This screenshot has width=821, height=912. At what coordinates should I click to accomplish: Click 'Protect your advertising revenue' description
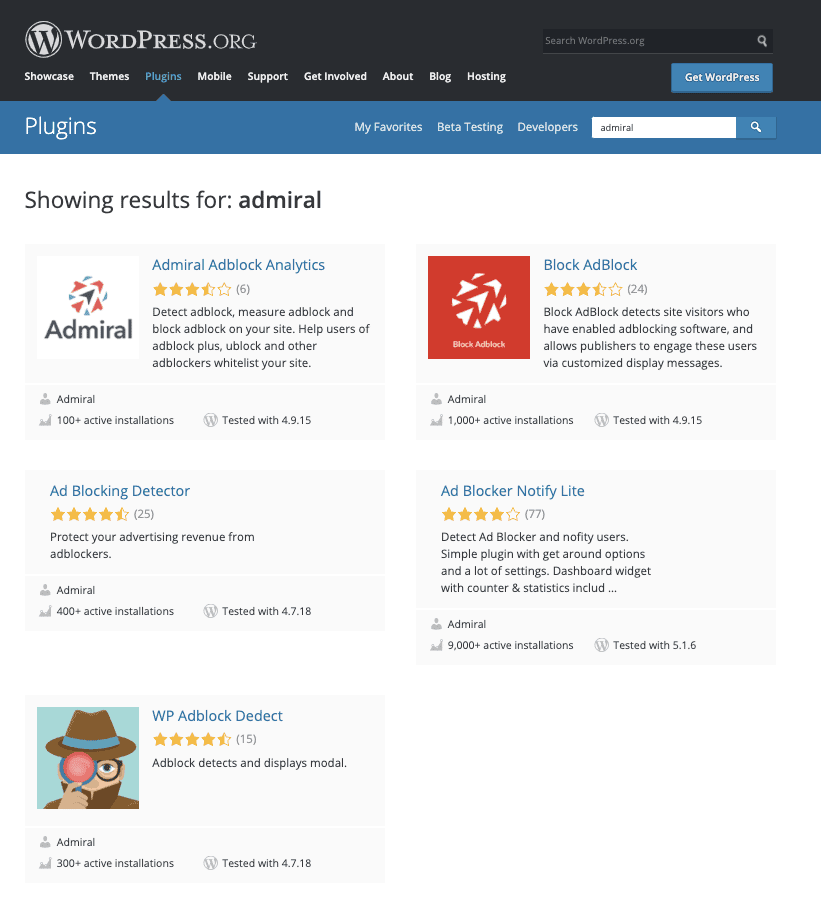point(152,545)
